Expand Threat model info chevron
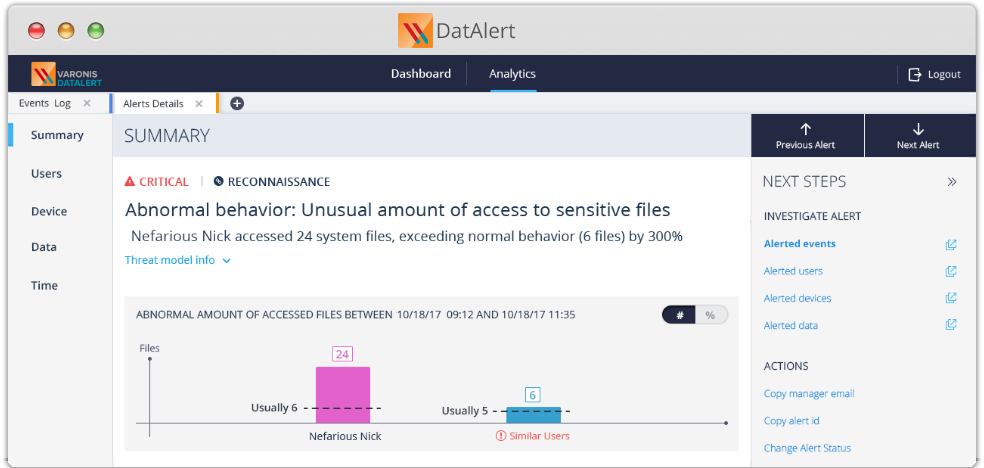This screenshot has width=984, height=468. pyautogui.click(x=227, y=261)
